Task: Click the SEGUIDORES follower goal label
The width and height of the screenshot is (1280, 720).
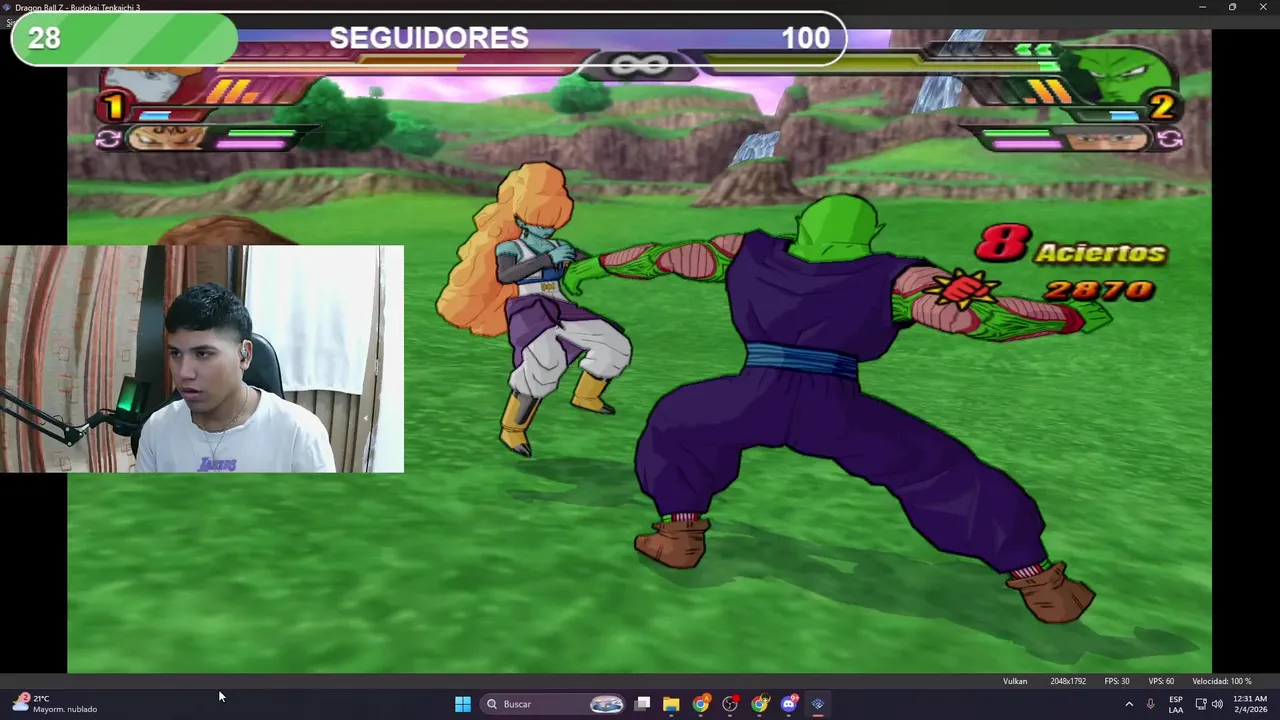Action: click(x=429, y=38)
